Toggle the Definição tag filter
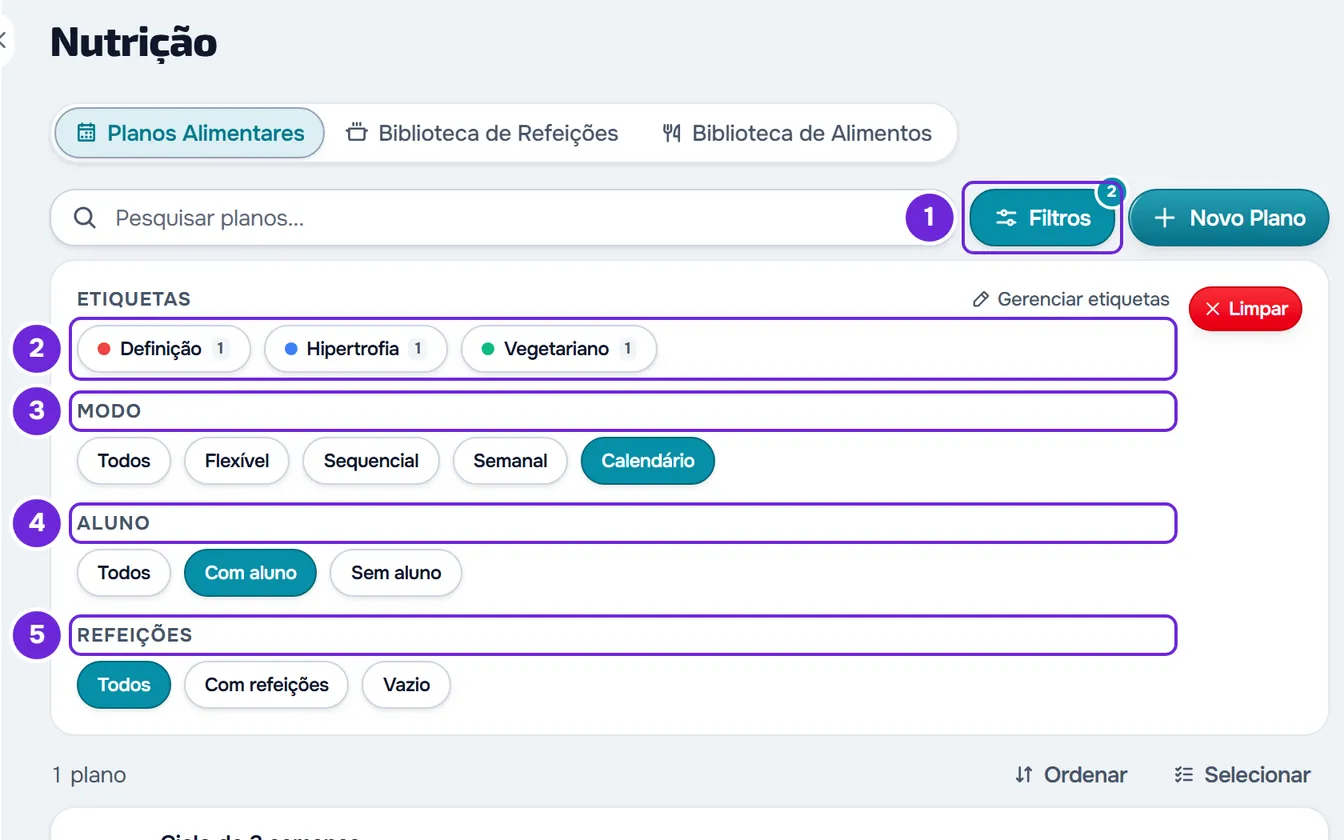 pyautogui.click(x=163, y=349)
